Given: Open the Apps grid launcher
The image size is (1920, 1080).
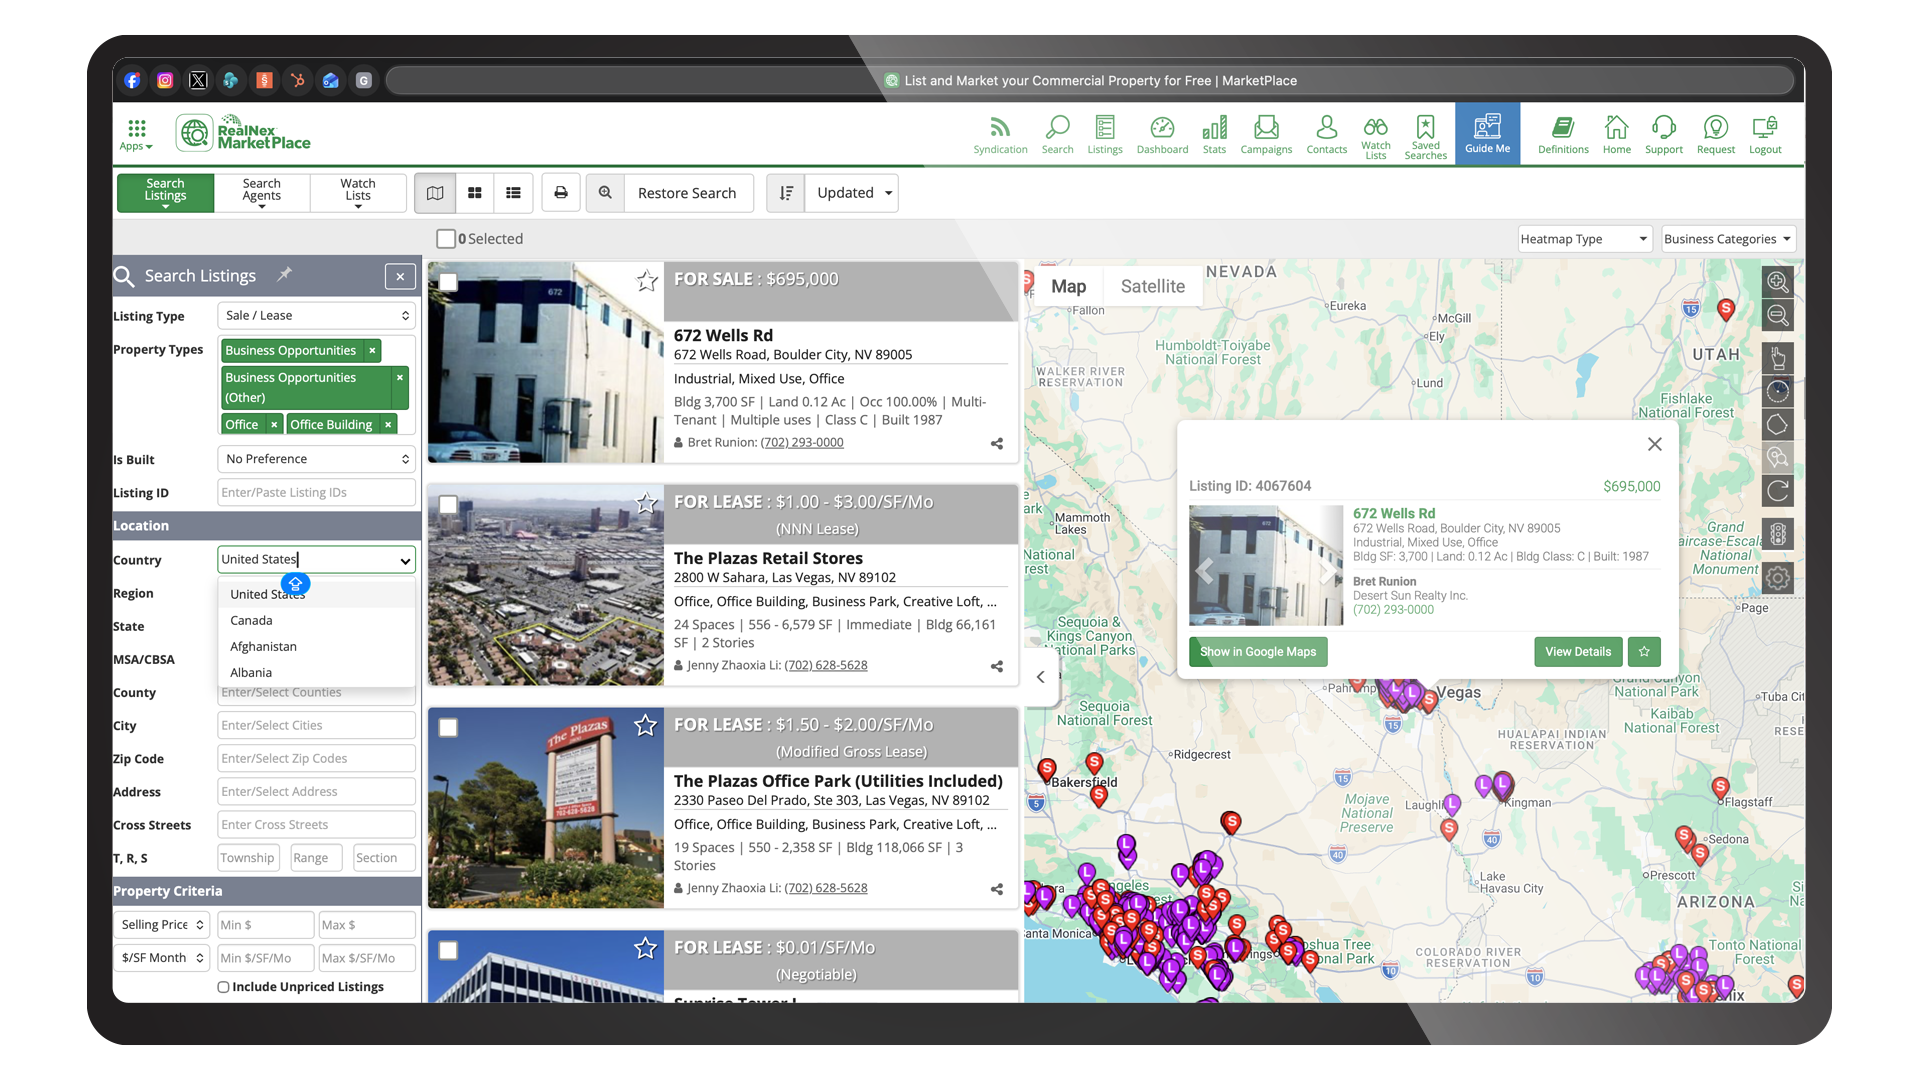Looking at the screenshot, I should [136, 134].
